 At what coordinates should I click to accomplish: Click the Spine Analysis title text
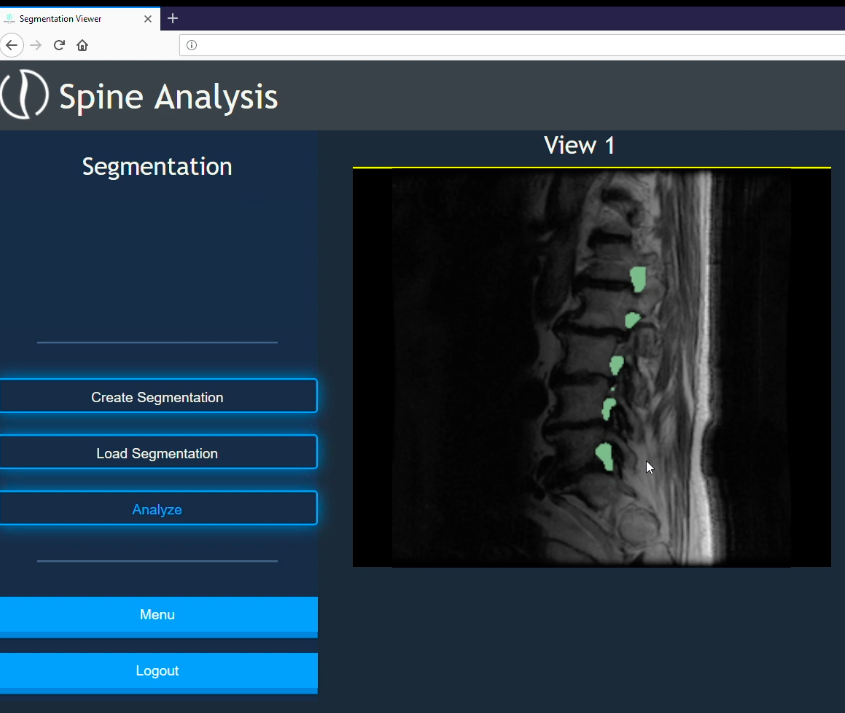click(x=168, y=98)
